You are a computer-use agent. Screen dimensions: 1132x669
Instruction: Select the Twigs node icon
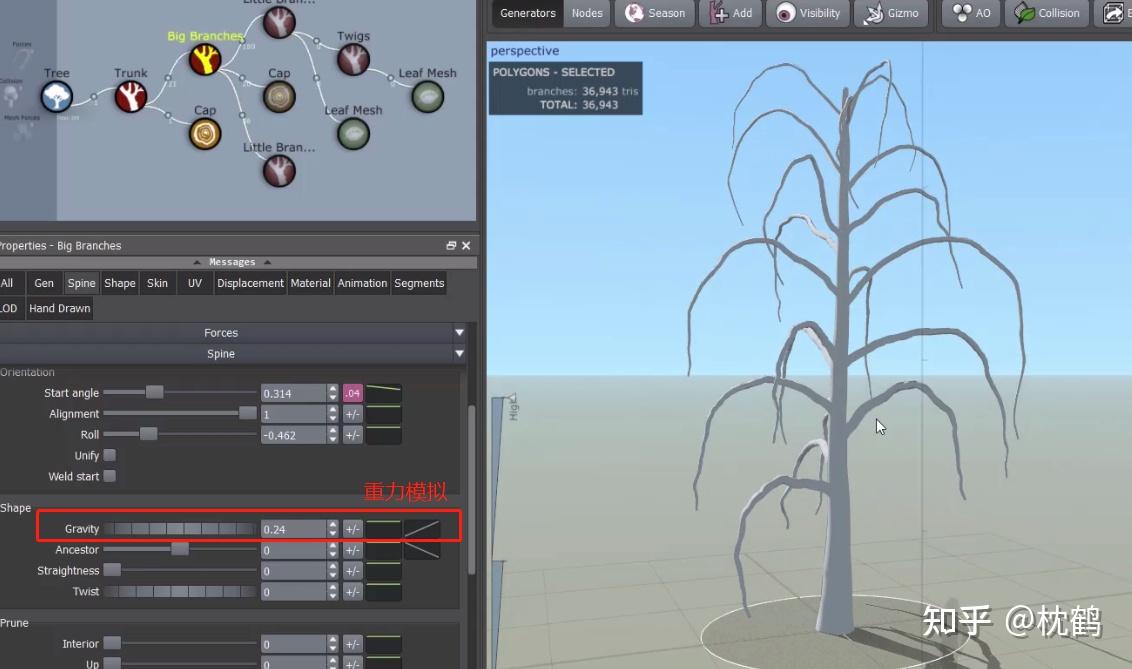click(x=353, y=59)
